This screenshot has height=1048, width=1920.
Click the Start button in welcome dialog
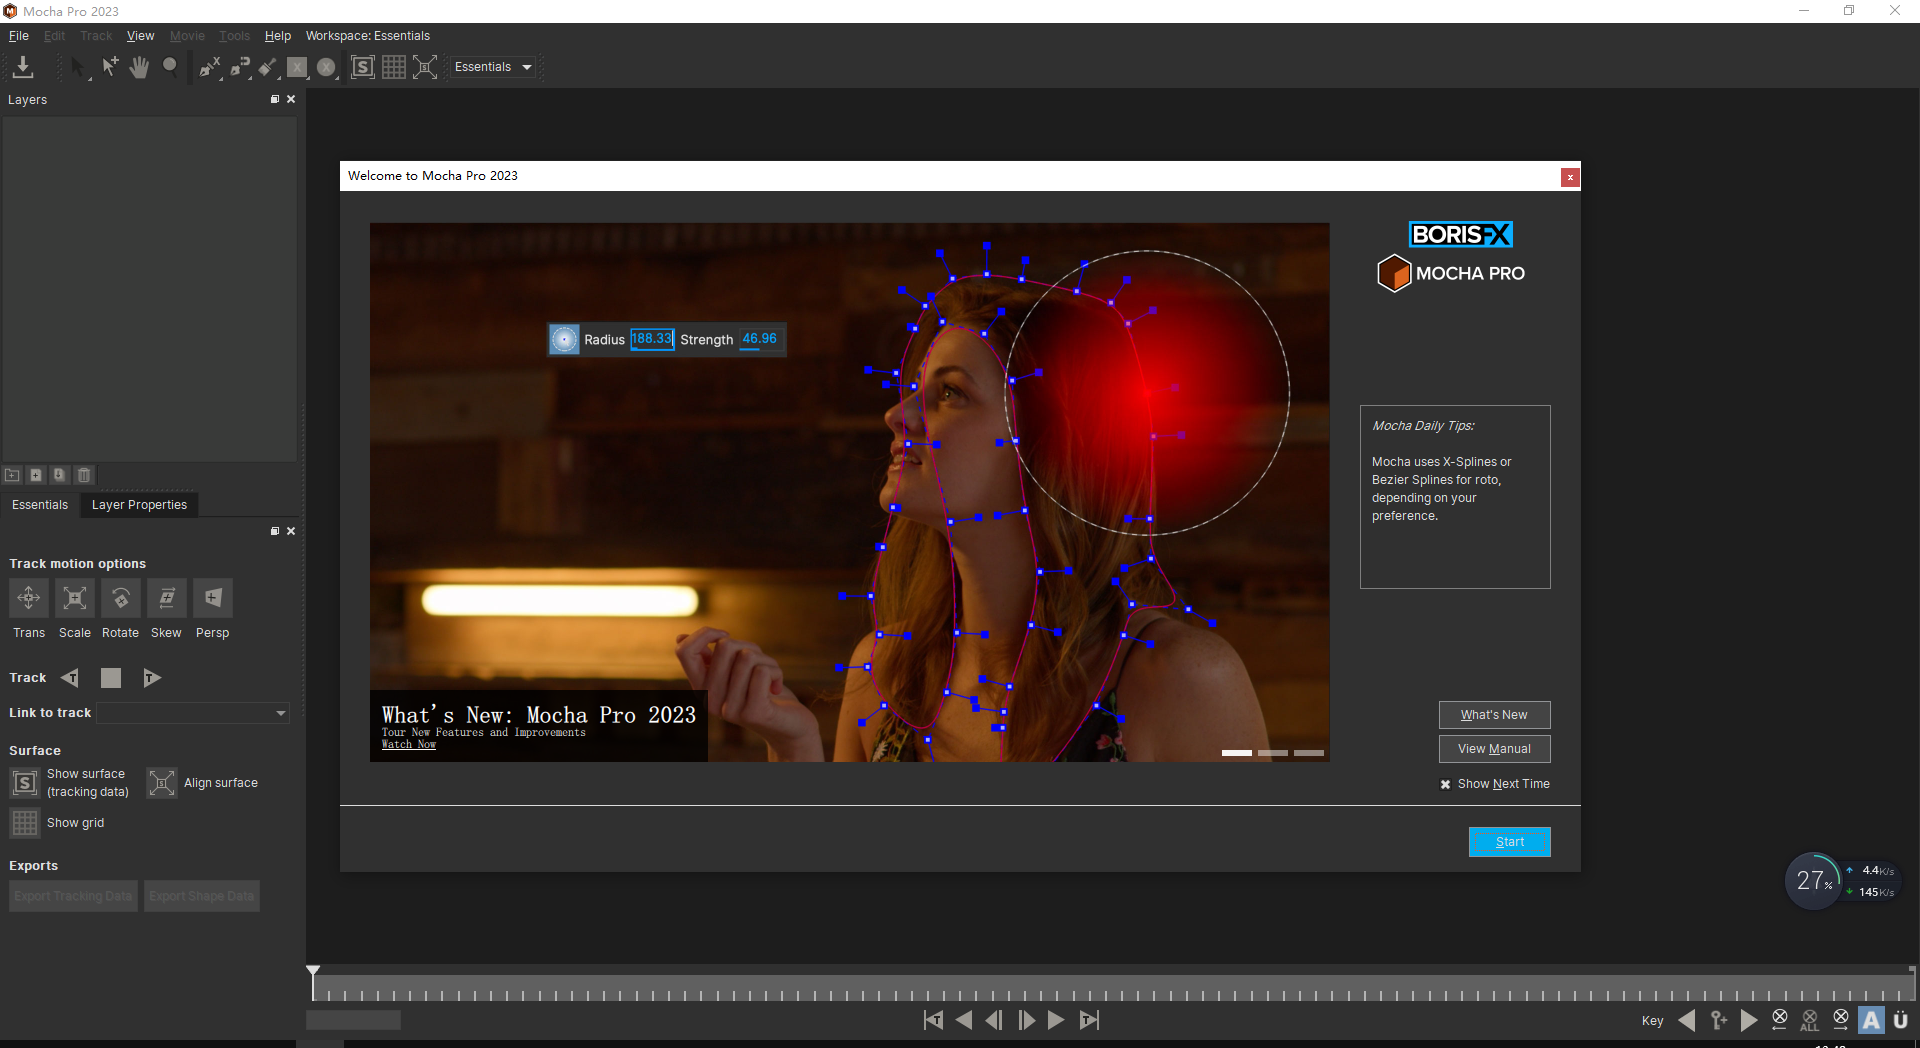[1508, 841]
